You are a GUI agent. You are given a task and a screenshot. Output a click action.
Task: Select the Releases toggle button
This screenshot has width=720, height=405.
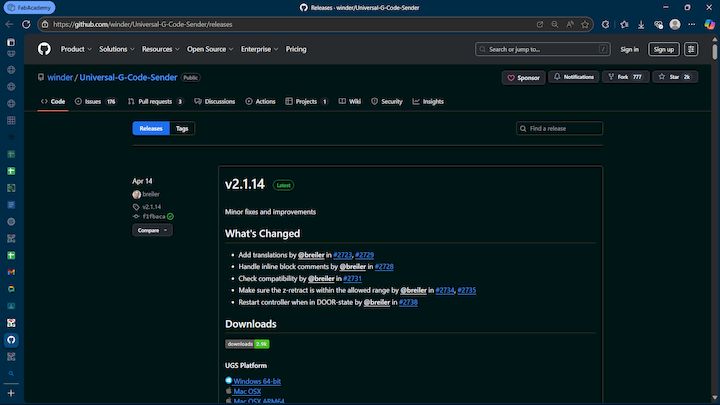151,129
